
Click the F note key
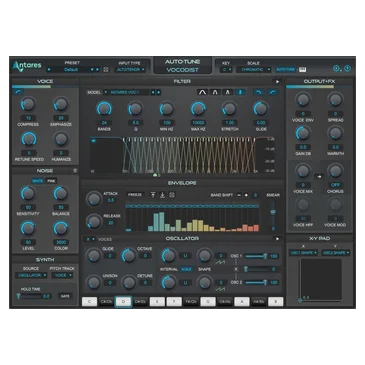pyautogui.click(x=174, y=302)
